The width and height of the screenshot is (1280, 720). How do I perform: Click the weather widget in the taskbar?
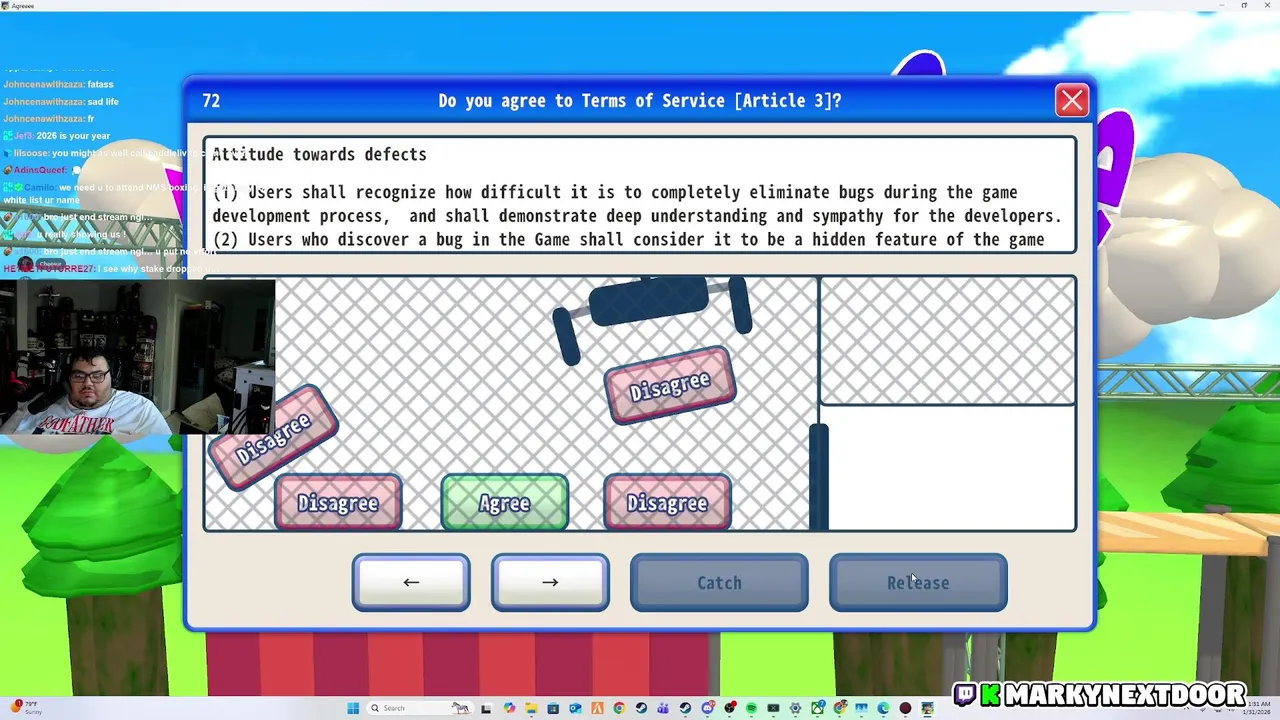pos(25,708)
